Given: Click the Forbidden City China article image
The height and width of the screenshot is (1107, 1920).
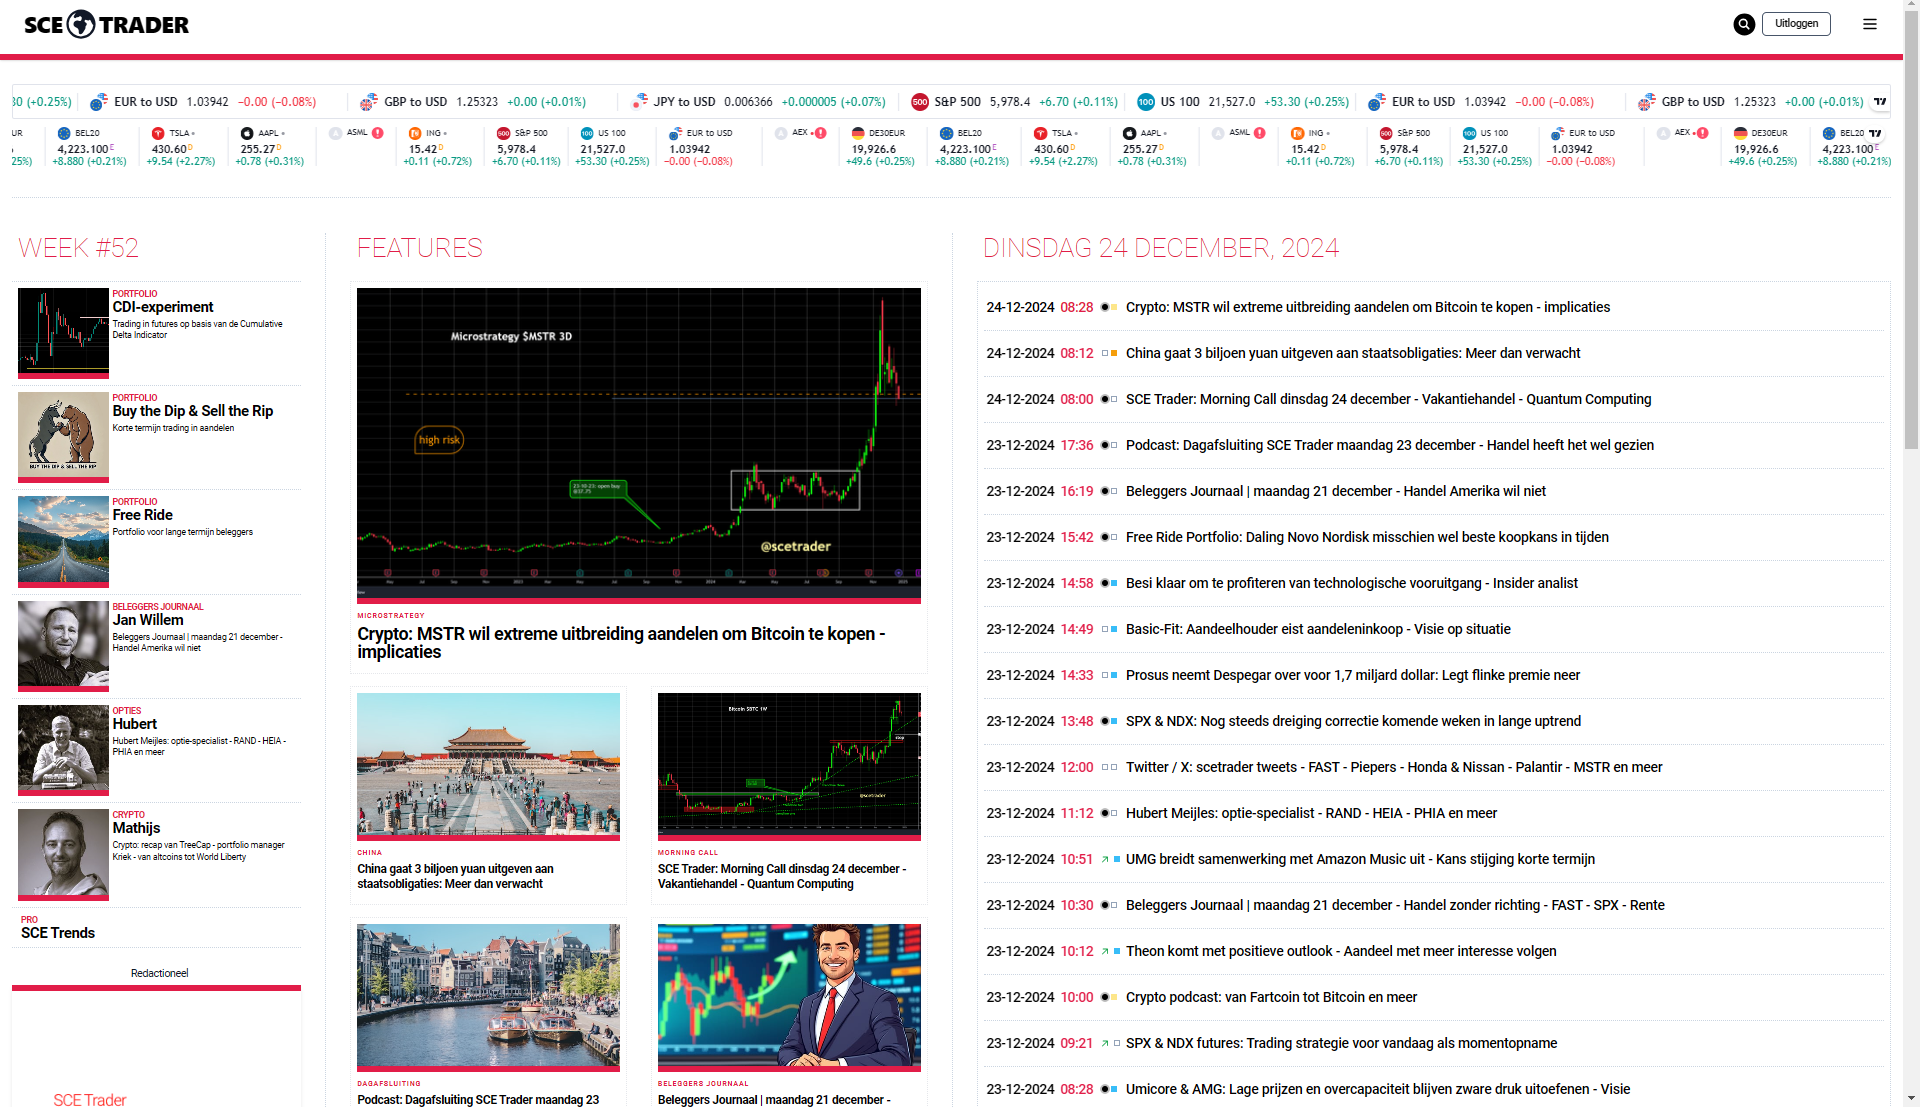Looking at the screenshot, I should (x=488, y=765).
